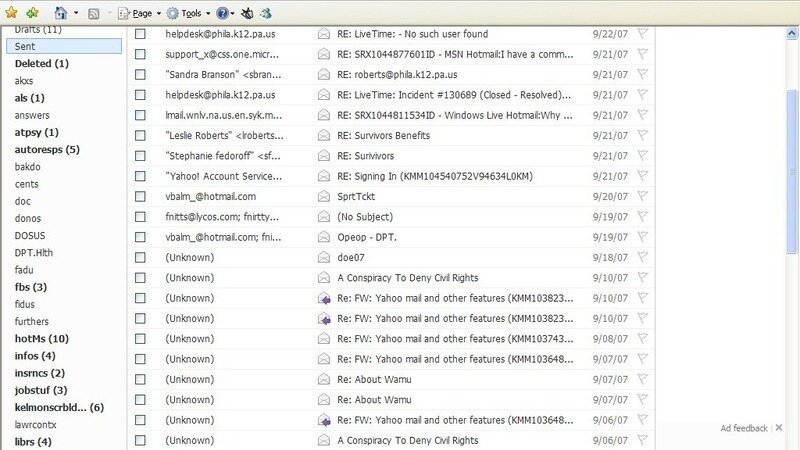The image size is (800, 450).
Task: Open the Home button dropdown arrow
Action: point(76,14)
